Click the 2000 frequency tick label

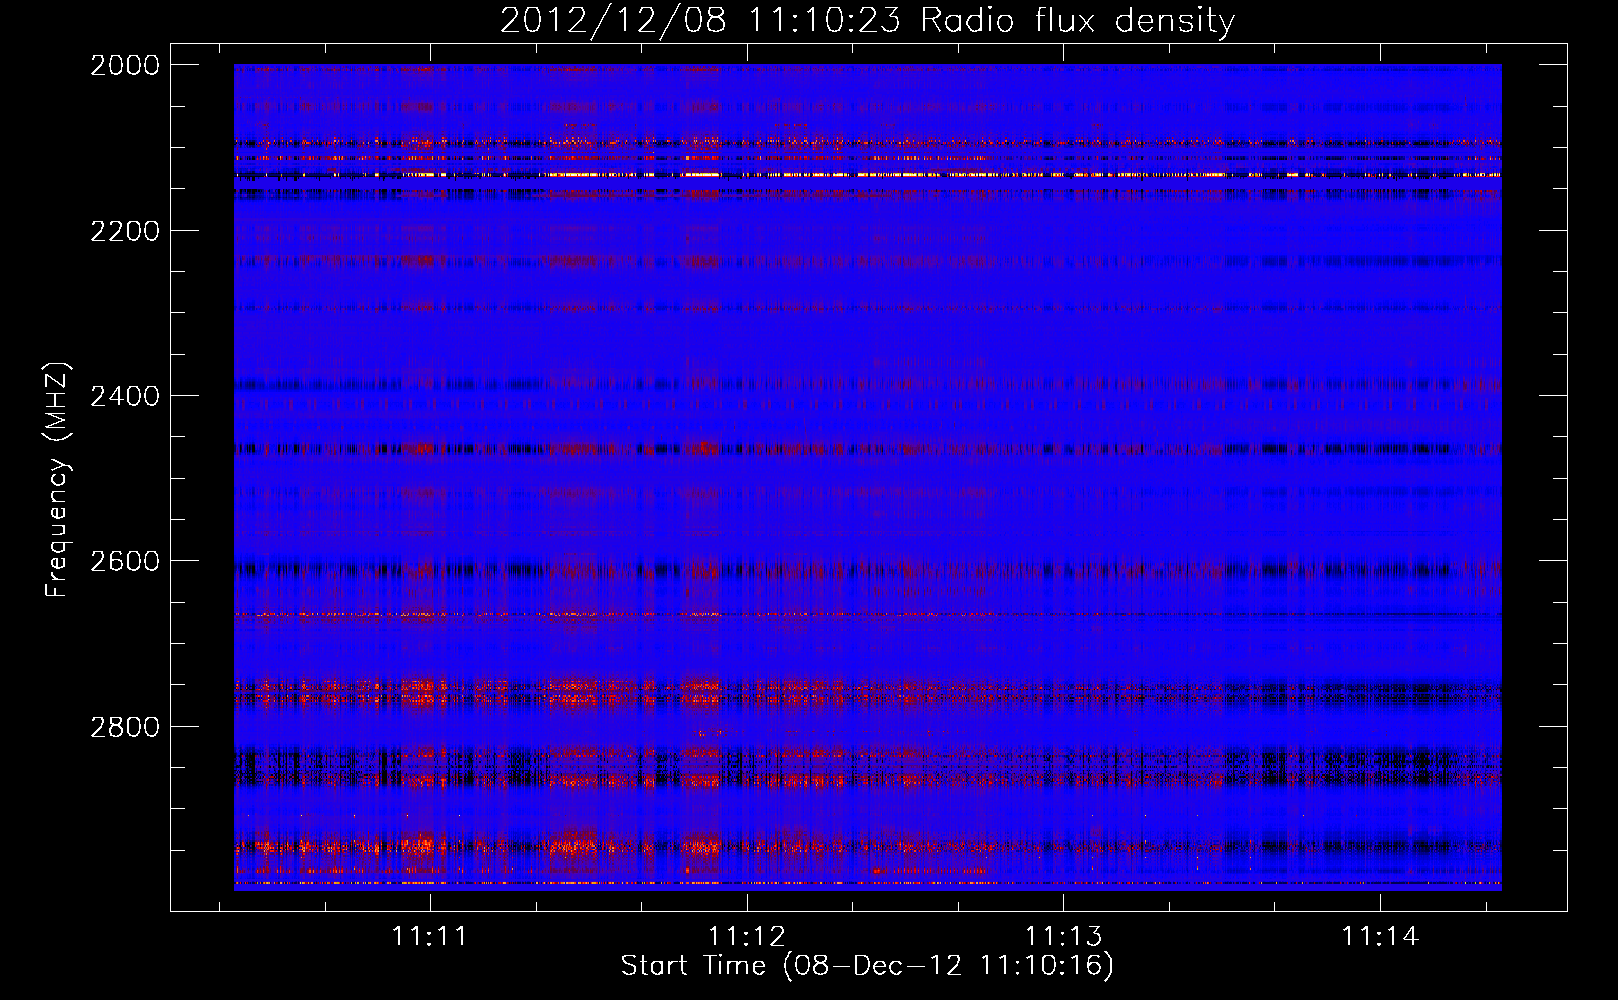[125, 65]
